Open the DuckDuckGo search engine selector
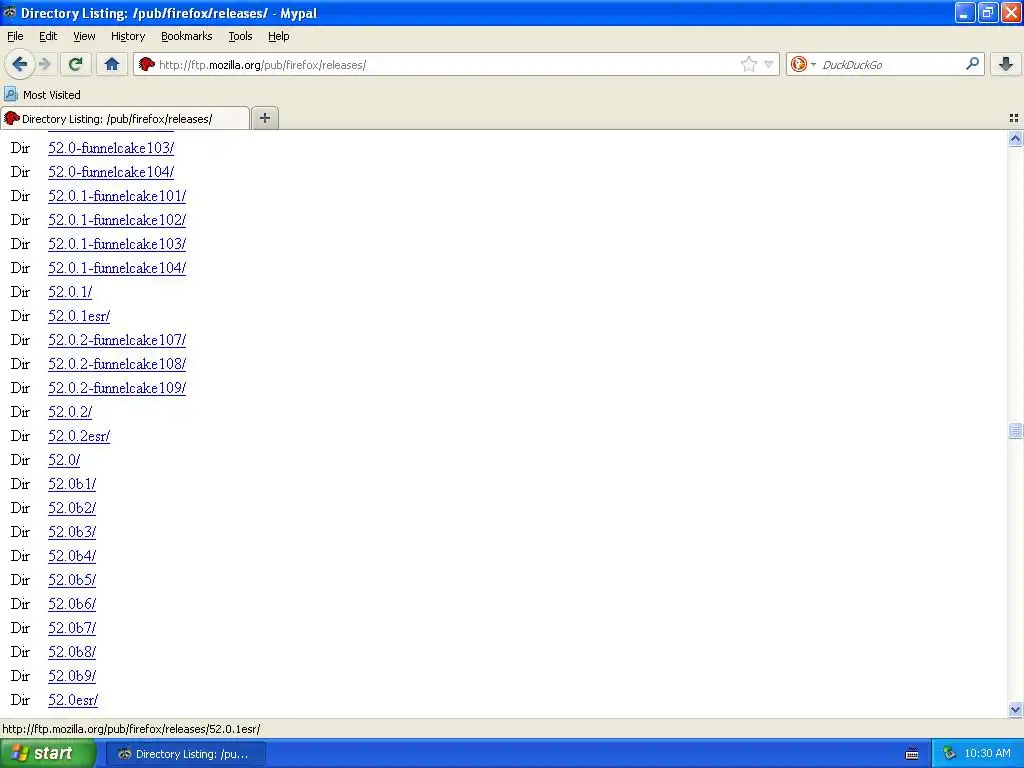Viewport: 1024px width, 768px height. point(803,64)
